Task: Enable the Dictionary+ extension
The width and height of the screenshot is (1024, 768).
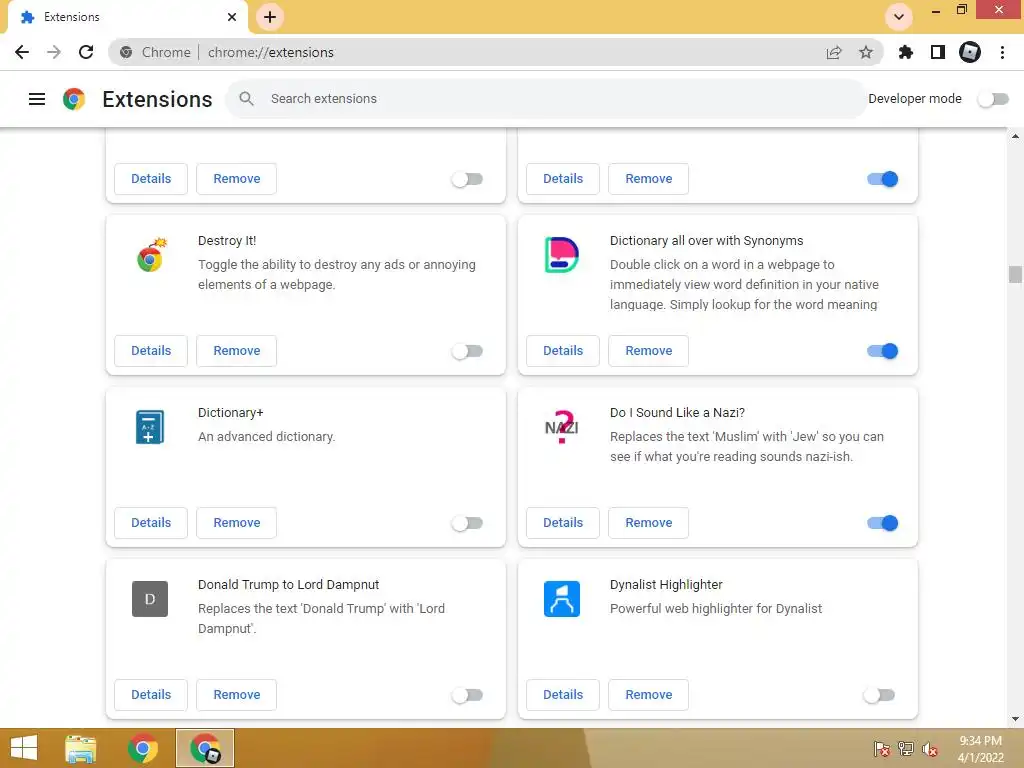Action: coord(468,523)
